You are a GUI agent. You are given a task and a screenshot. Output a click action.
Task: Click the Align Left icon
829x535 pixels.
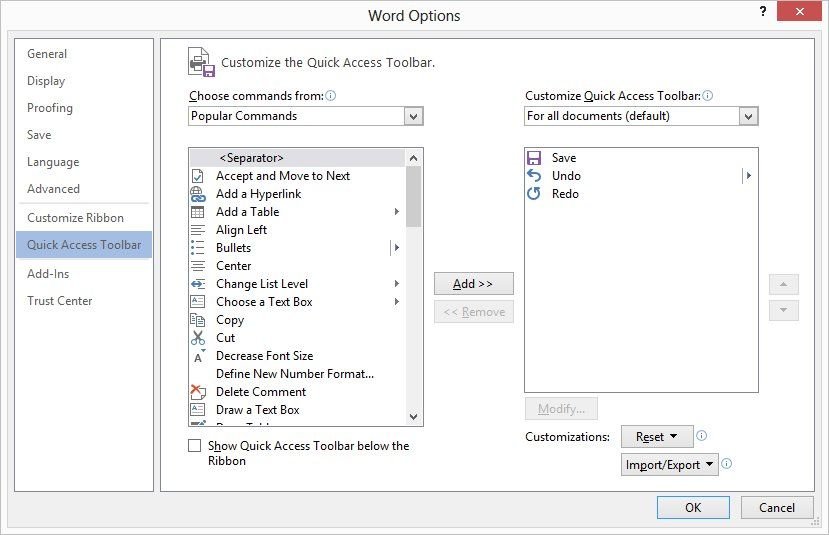point(197,230)
